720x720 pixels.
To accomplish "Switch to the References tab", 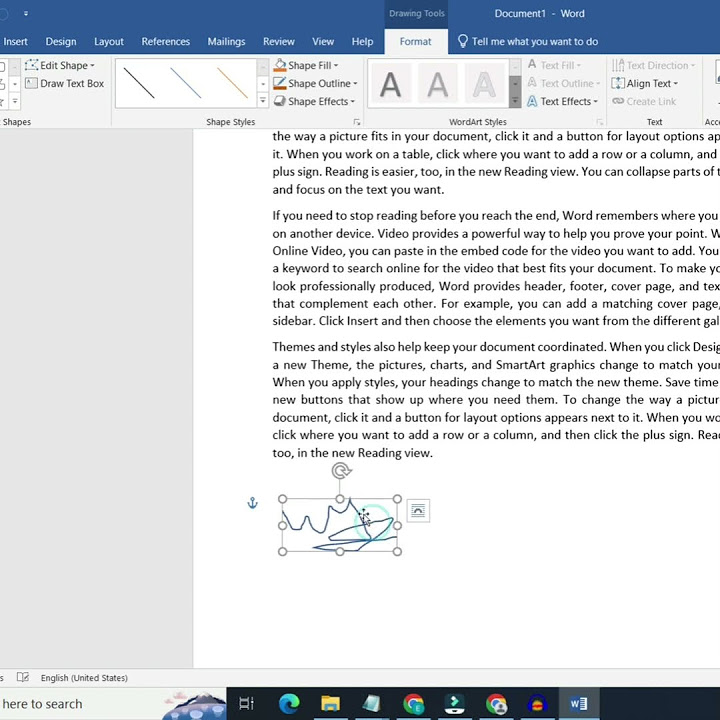I will point(166,41).
